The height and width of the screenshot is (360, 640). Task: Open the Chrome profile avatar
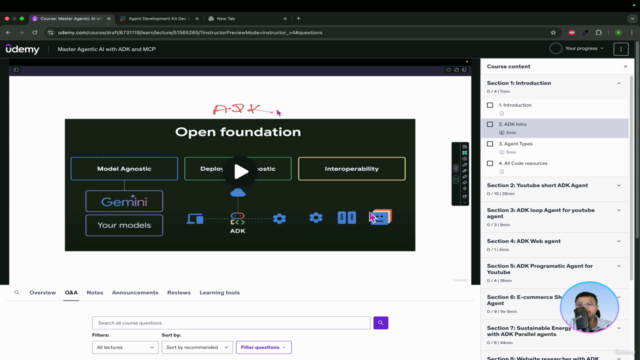point(618,33)
